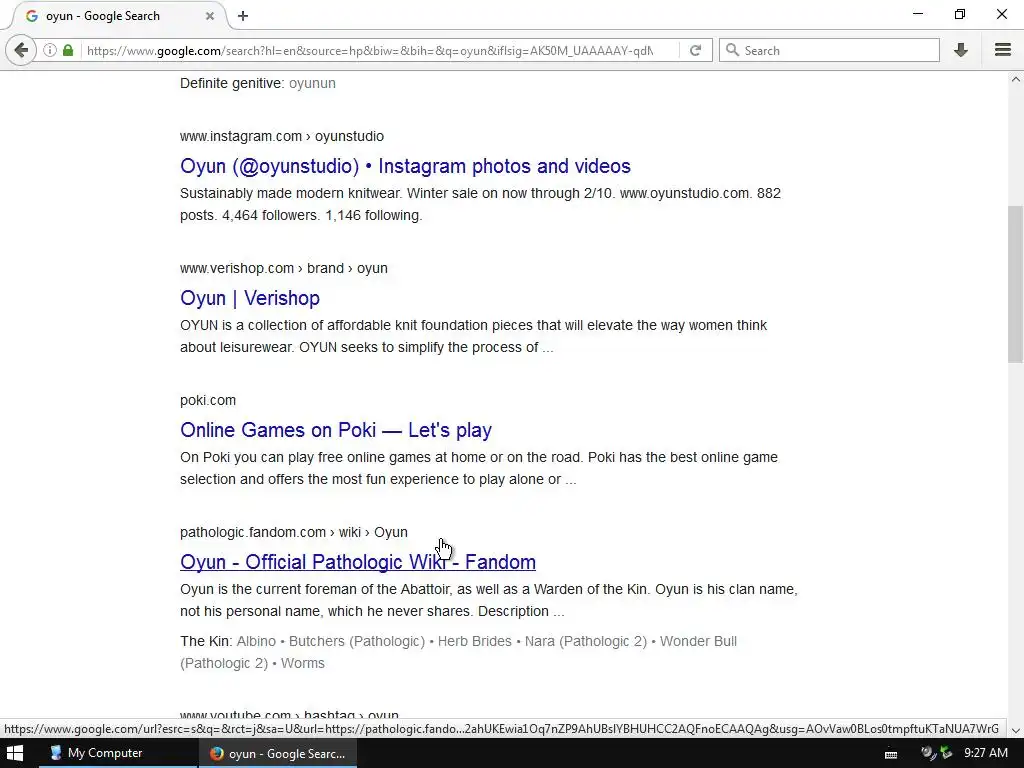The width and height of the screenshot is (1024, 768).
Task: Switch to Firefox taskbar button oyun - Google Search
Action: (278, 753)
